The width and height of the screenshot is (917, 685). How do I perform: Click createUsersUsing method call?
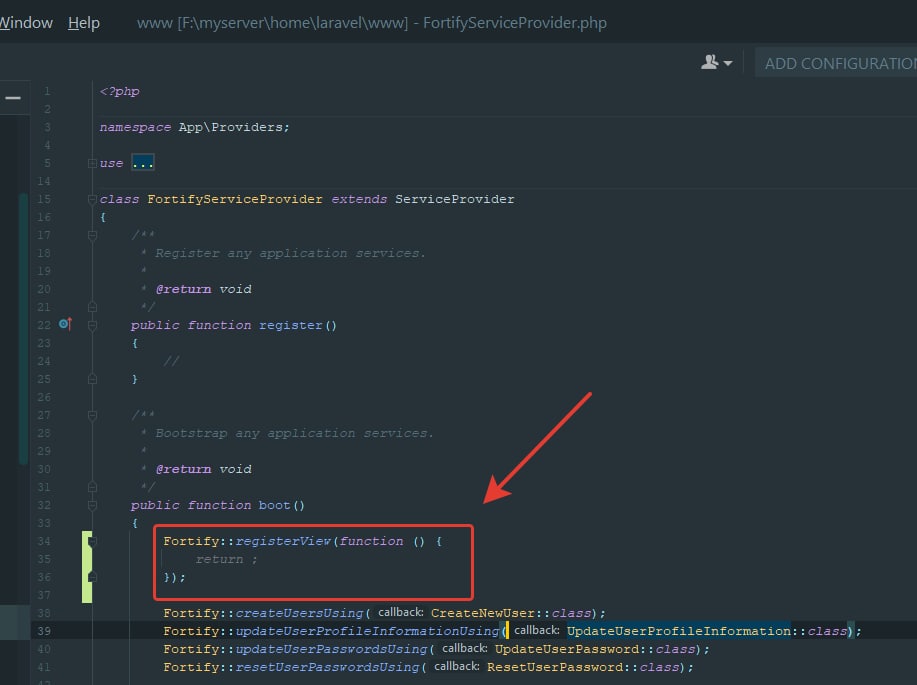point(299,613)
